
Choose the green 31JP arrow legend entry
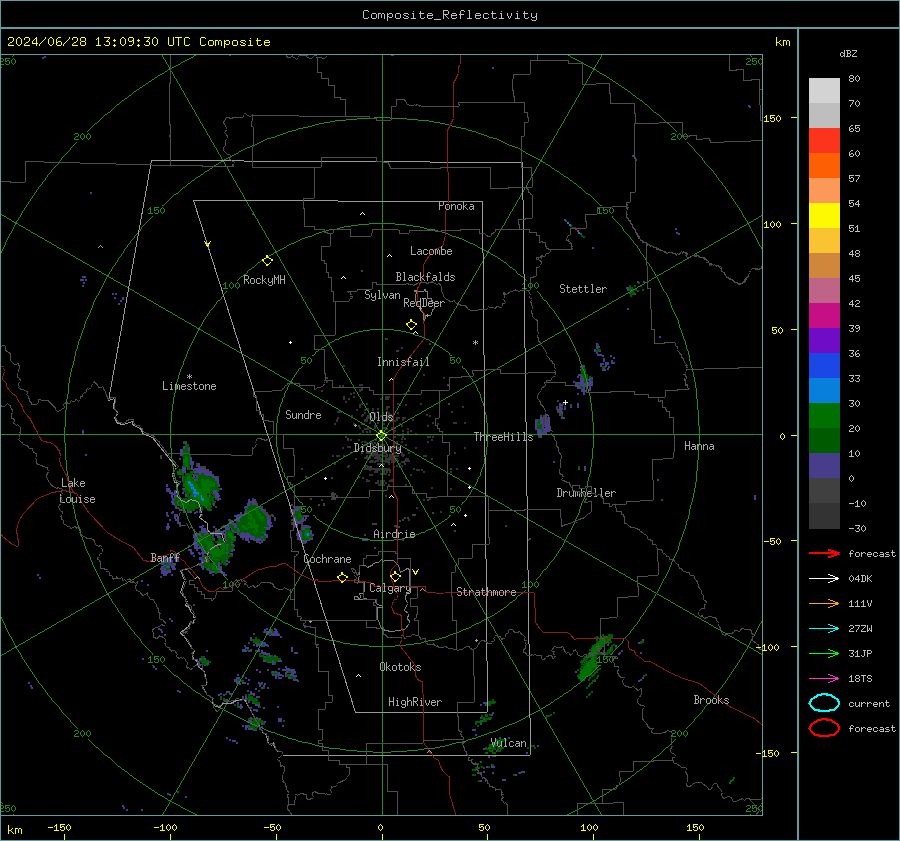tap(824, 653)
